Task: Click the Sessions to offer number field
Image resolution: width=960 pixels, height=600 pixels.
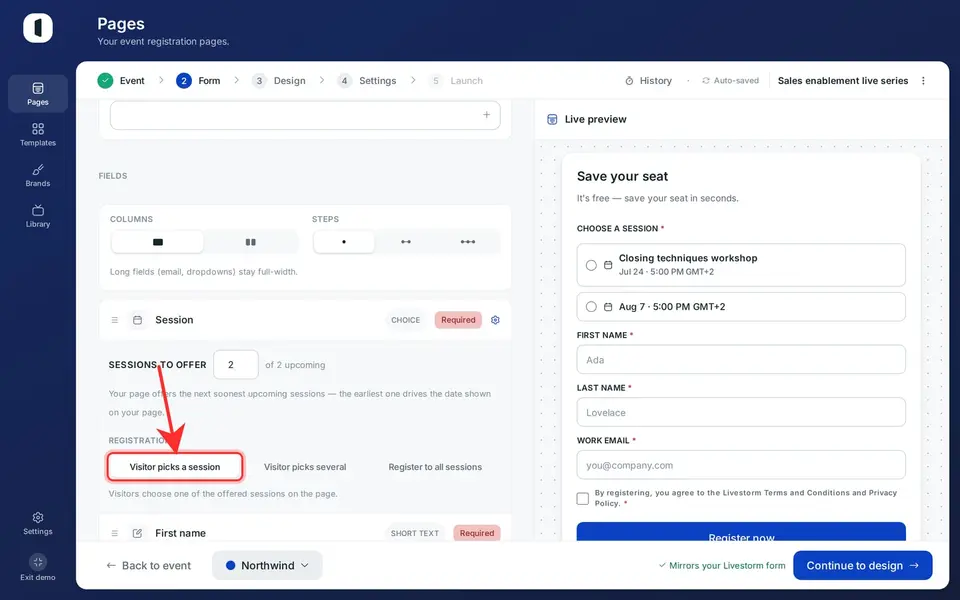Action: pos(236,365)
